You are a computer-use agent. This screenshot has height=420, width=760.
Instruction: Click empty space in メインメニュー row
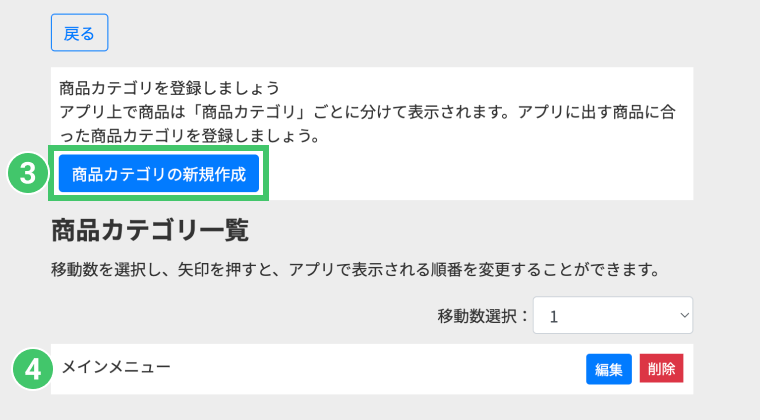pos(380,369)
